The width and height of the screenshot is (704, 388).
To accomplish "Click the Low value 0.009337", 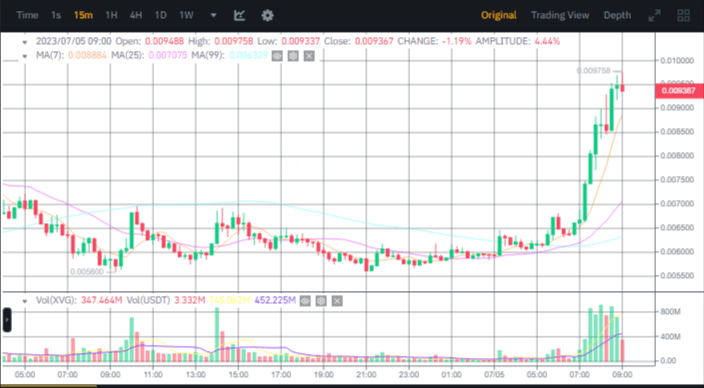I will pyautogui.click(x=300, y=41).
